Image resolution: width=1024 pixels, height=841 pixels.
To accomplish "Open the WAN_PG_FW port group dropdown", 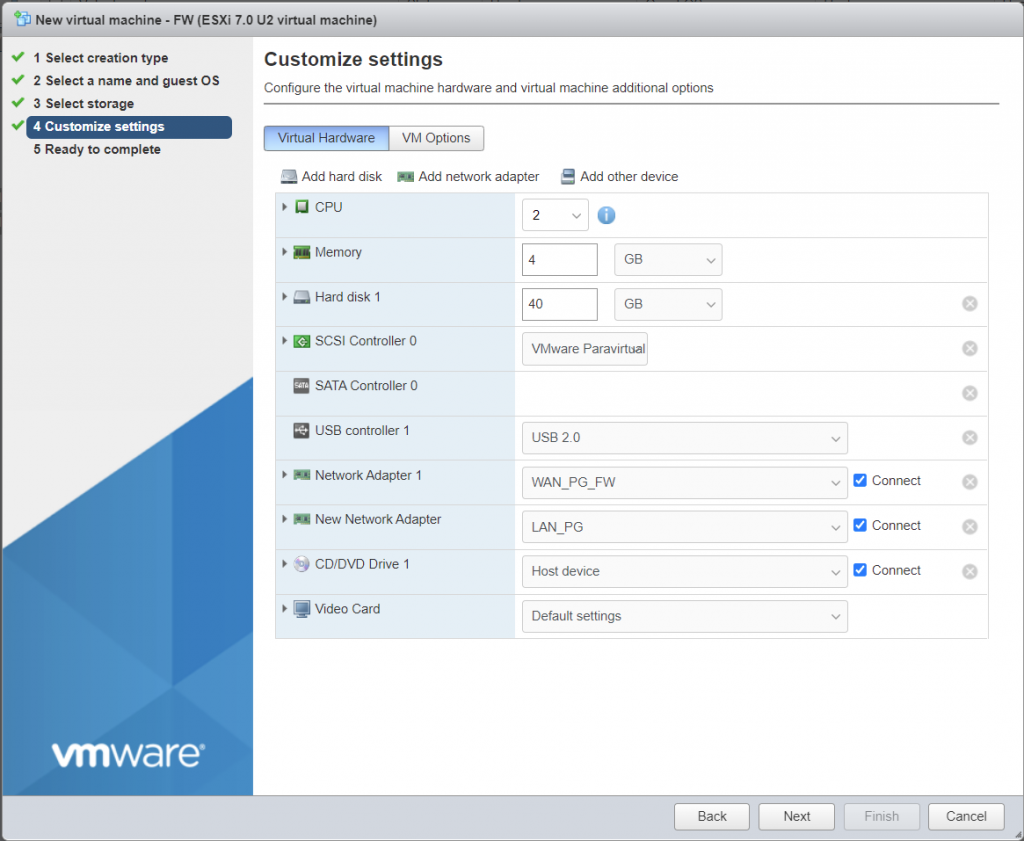I will point(684,483).
